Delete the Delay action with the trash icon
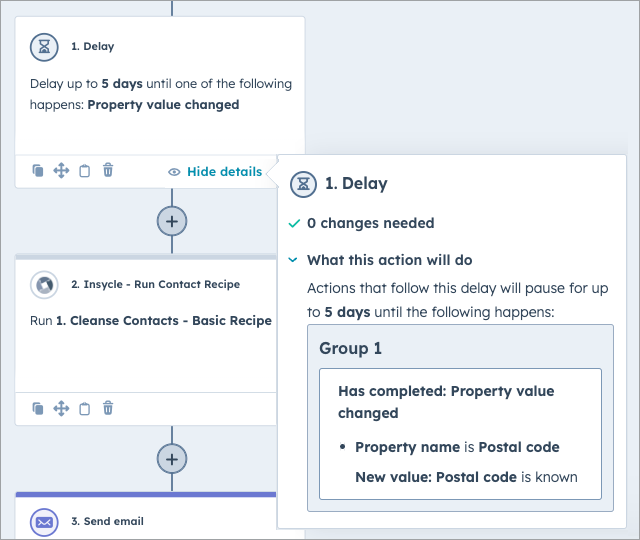This screenshot has height=540, width=640. click(108, 170)
